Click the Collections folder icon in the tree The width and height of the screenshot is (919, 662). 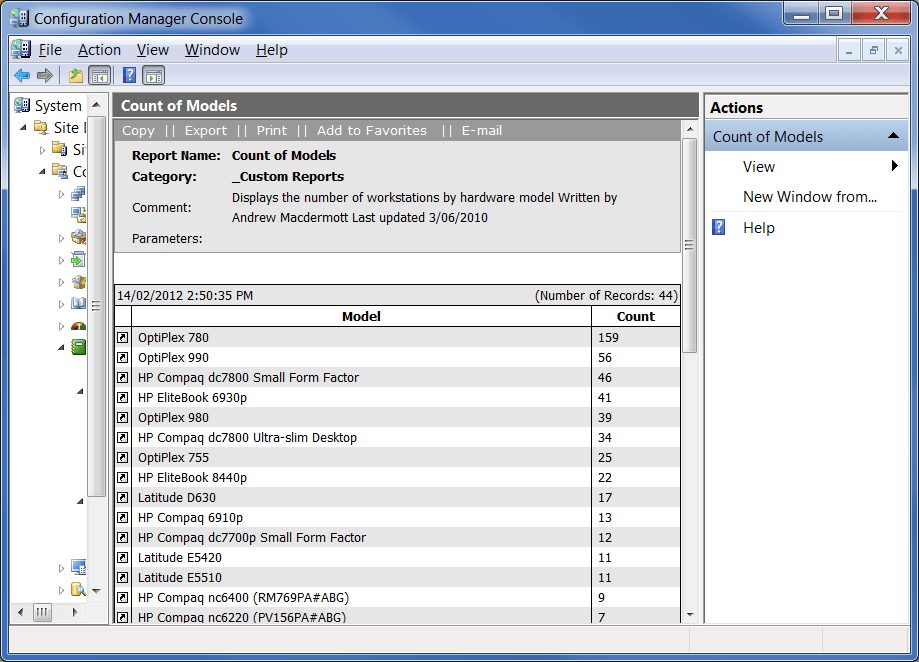point(59,171)
